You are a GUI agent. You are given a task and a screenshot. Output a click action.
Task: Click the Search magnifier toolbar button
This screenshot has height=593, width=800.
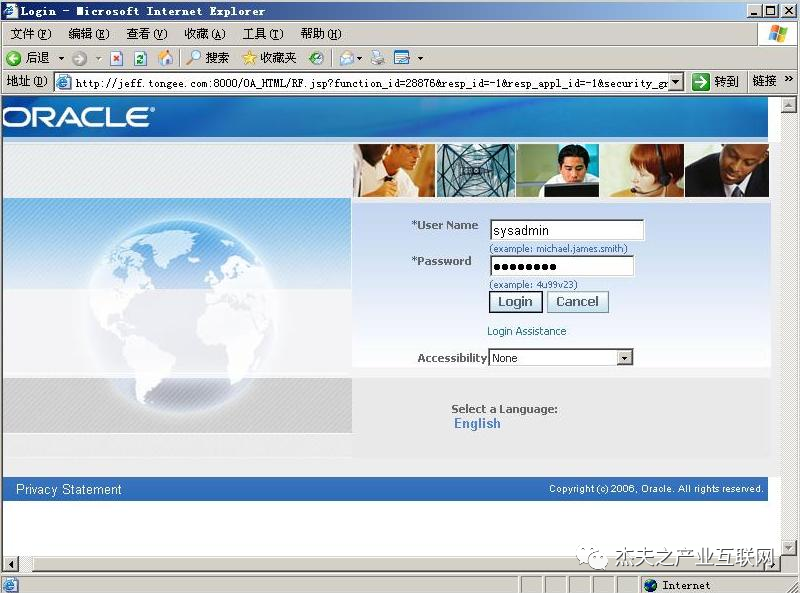pos(207,58)
